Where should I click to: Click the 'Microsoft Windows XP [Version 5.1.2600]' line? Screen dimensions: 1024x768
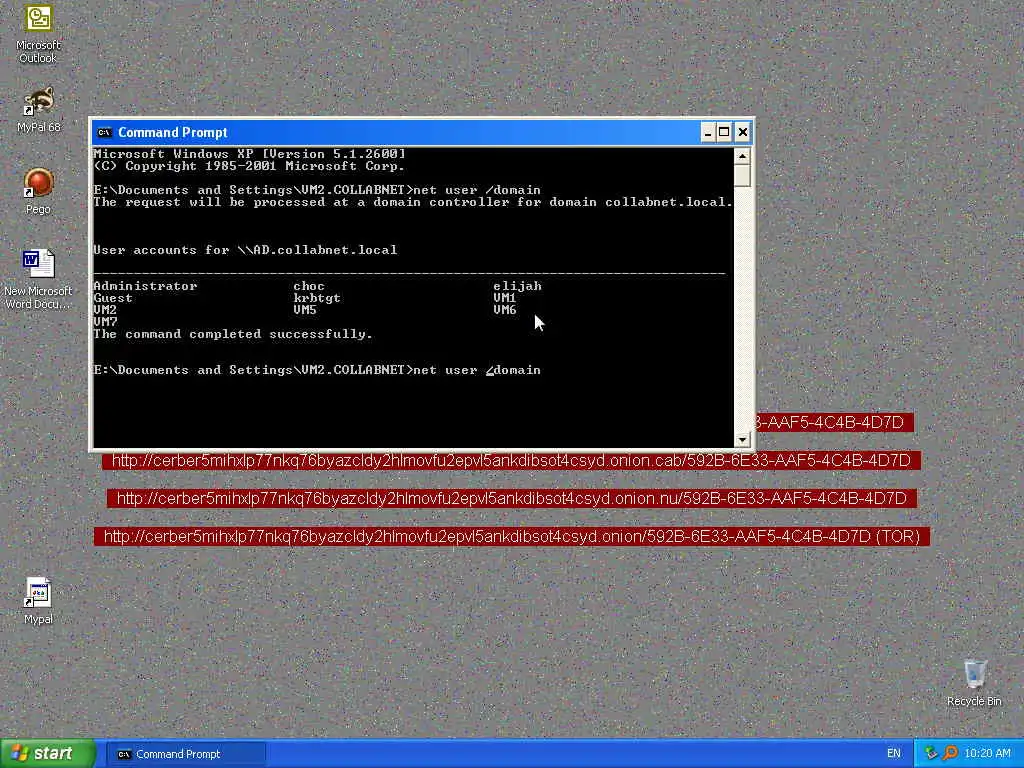[249, 154]
